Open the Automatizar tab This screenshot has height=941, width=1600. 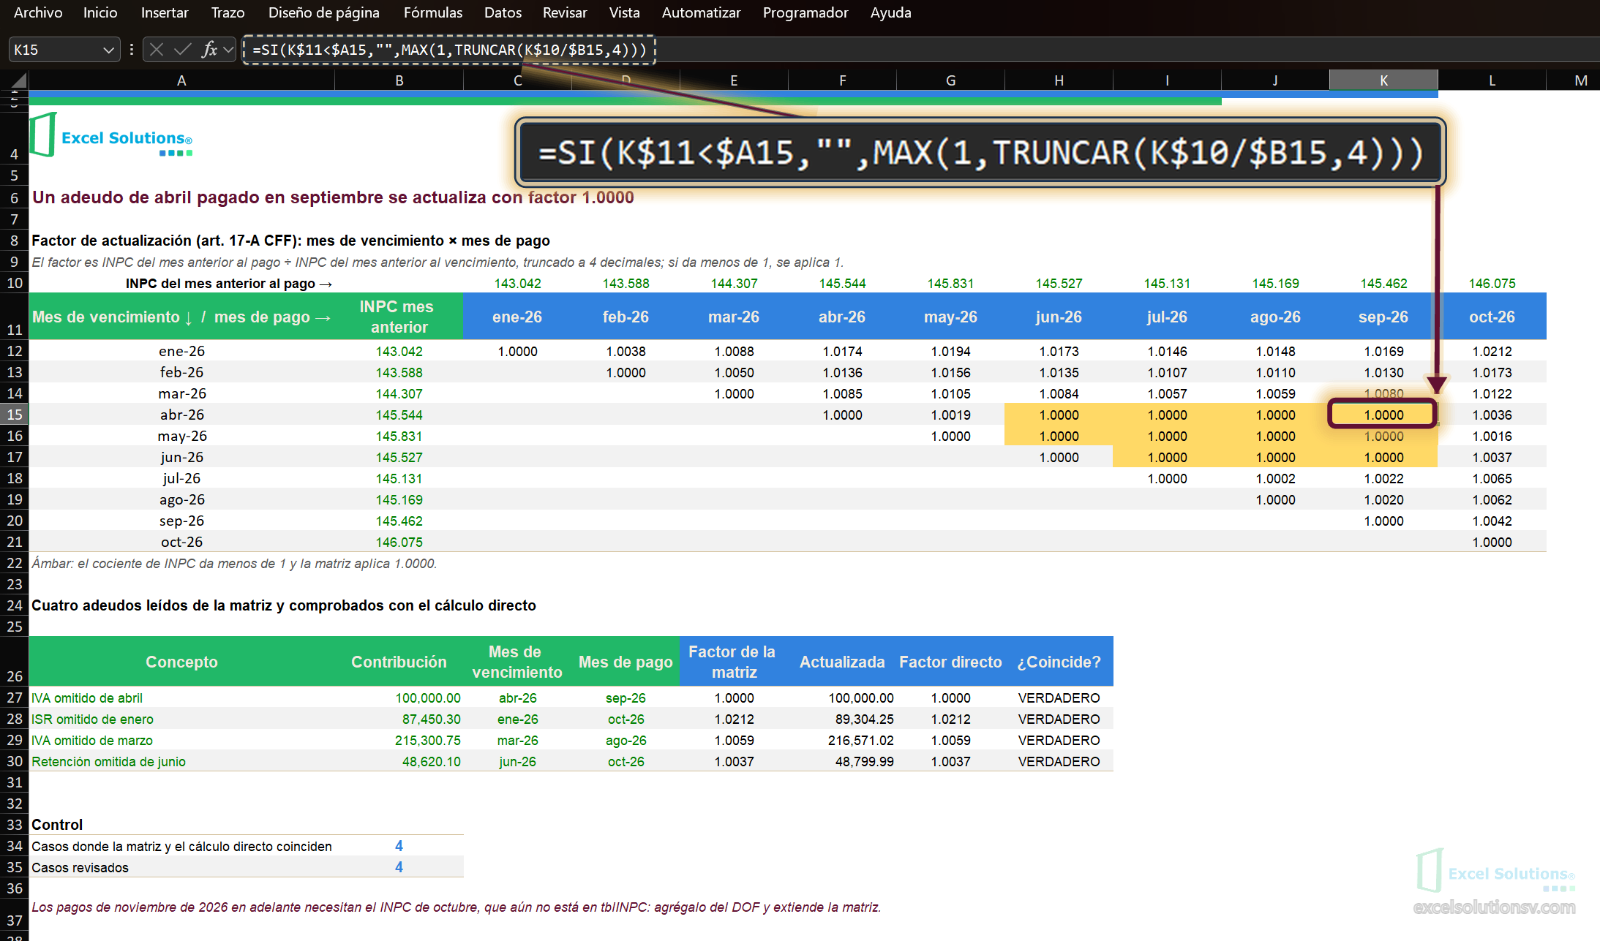[x=701, y=13]
